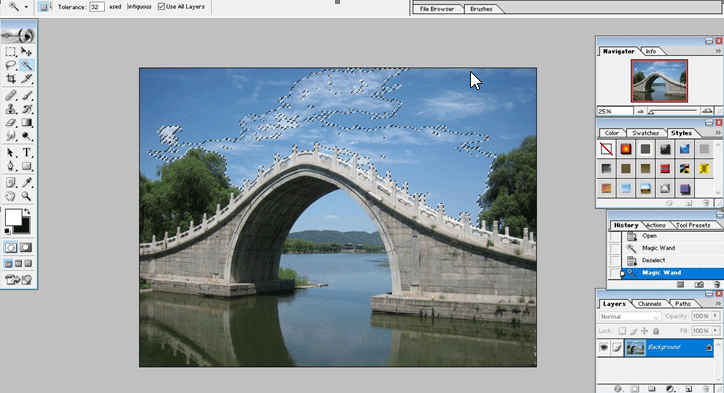Apply the Default Style (None) swatch
The height and width of the screenshot is (393, 724).
[606, 149]
